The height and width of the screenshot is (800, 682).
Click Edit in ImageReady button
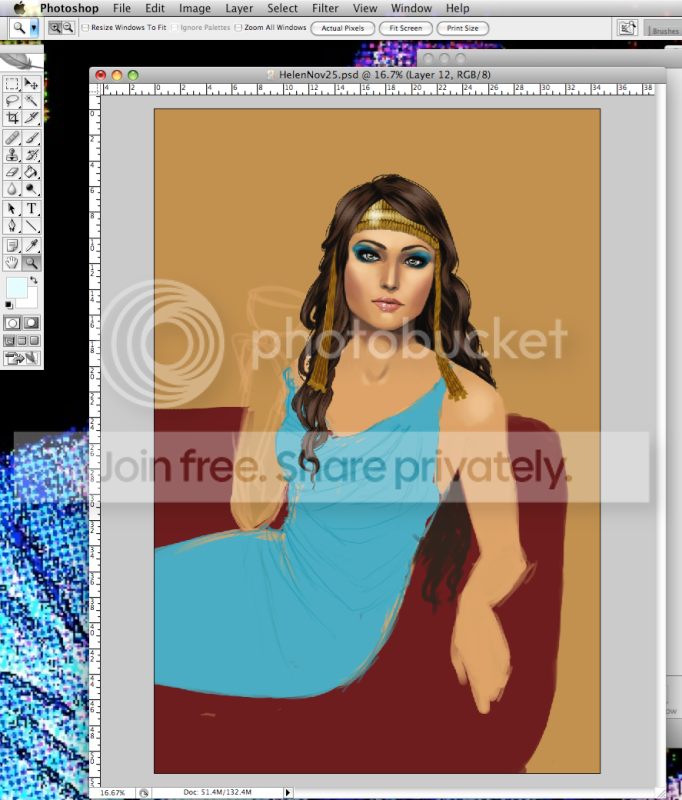[21, 358]
